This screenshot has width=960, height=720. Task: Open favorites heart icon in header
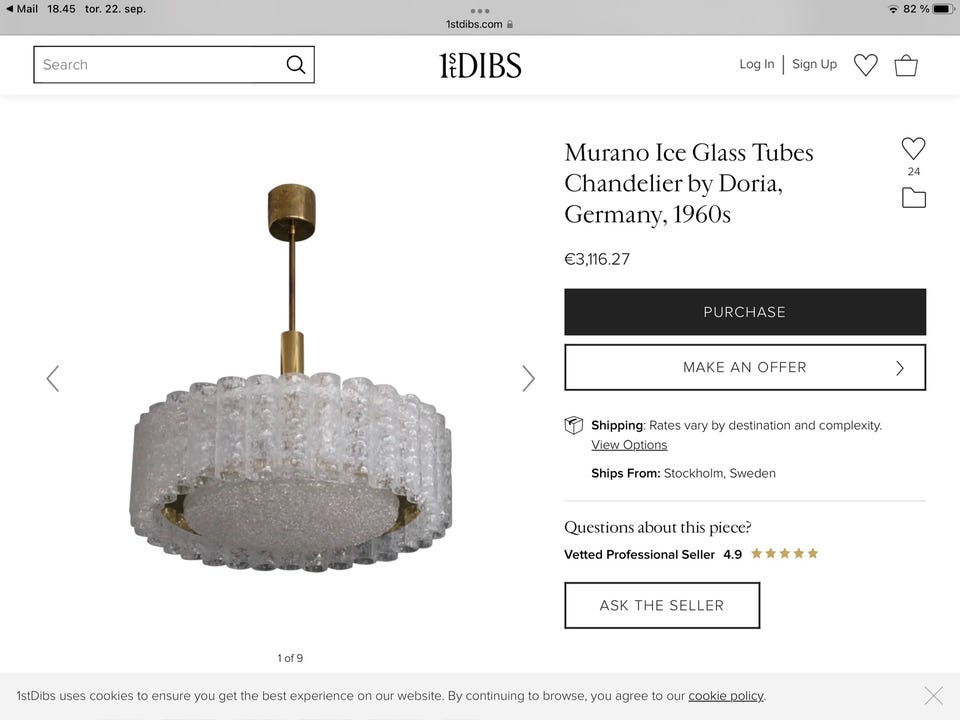pos(865,65)
